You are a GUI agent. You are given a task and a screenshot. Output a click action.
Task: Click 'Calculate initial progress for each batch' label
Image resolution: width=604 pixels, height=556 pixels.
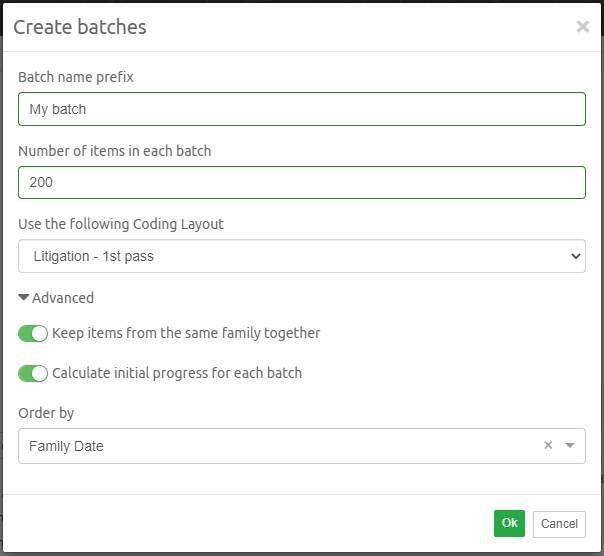click(x=177, y=373)
